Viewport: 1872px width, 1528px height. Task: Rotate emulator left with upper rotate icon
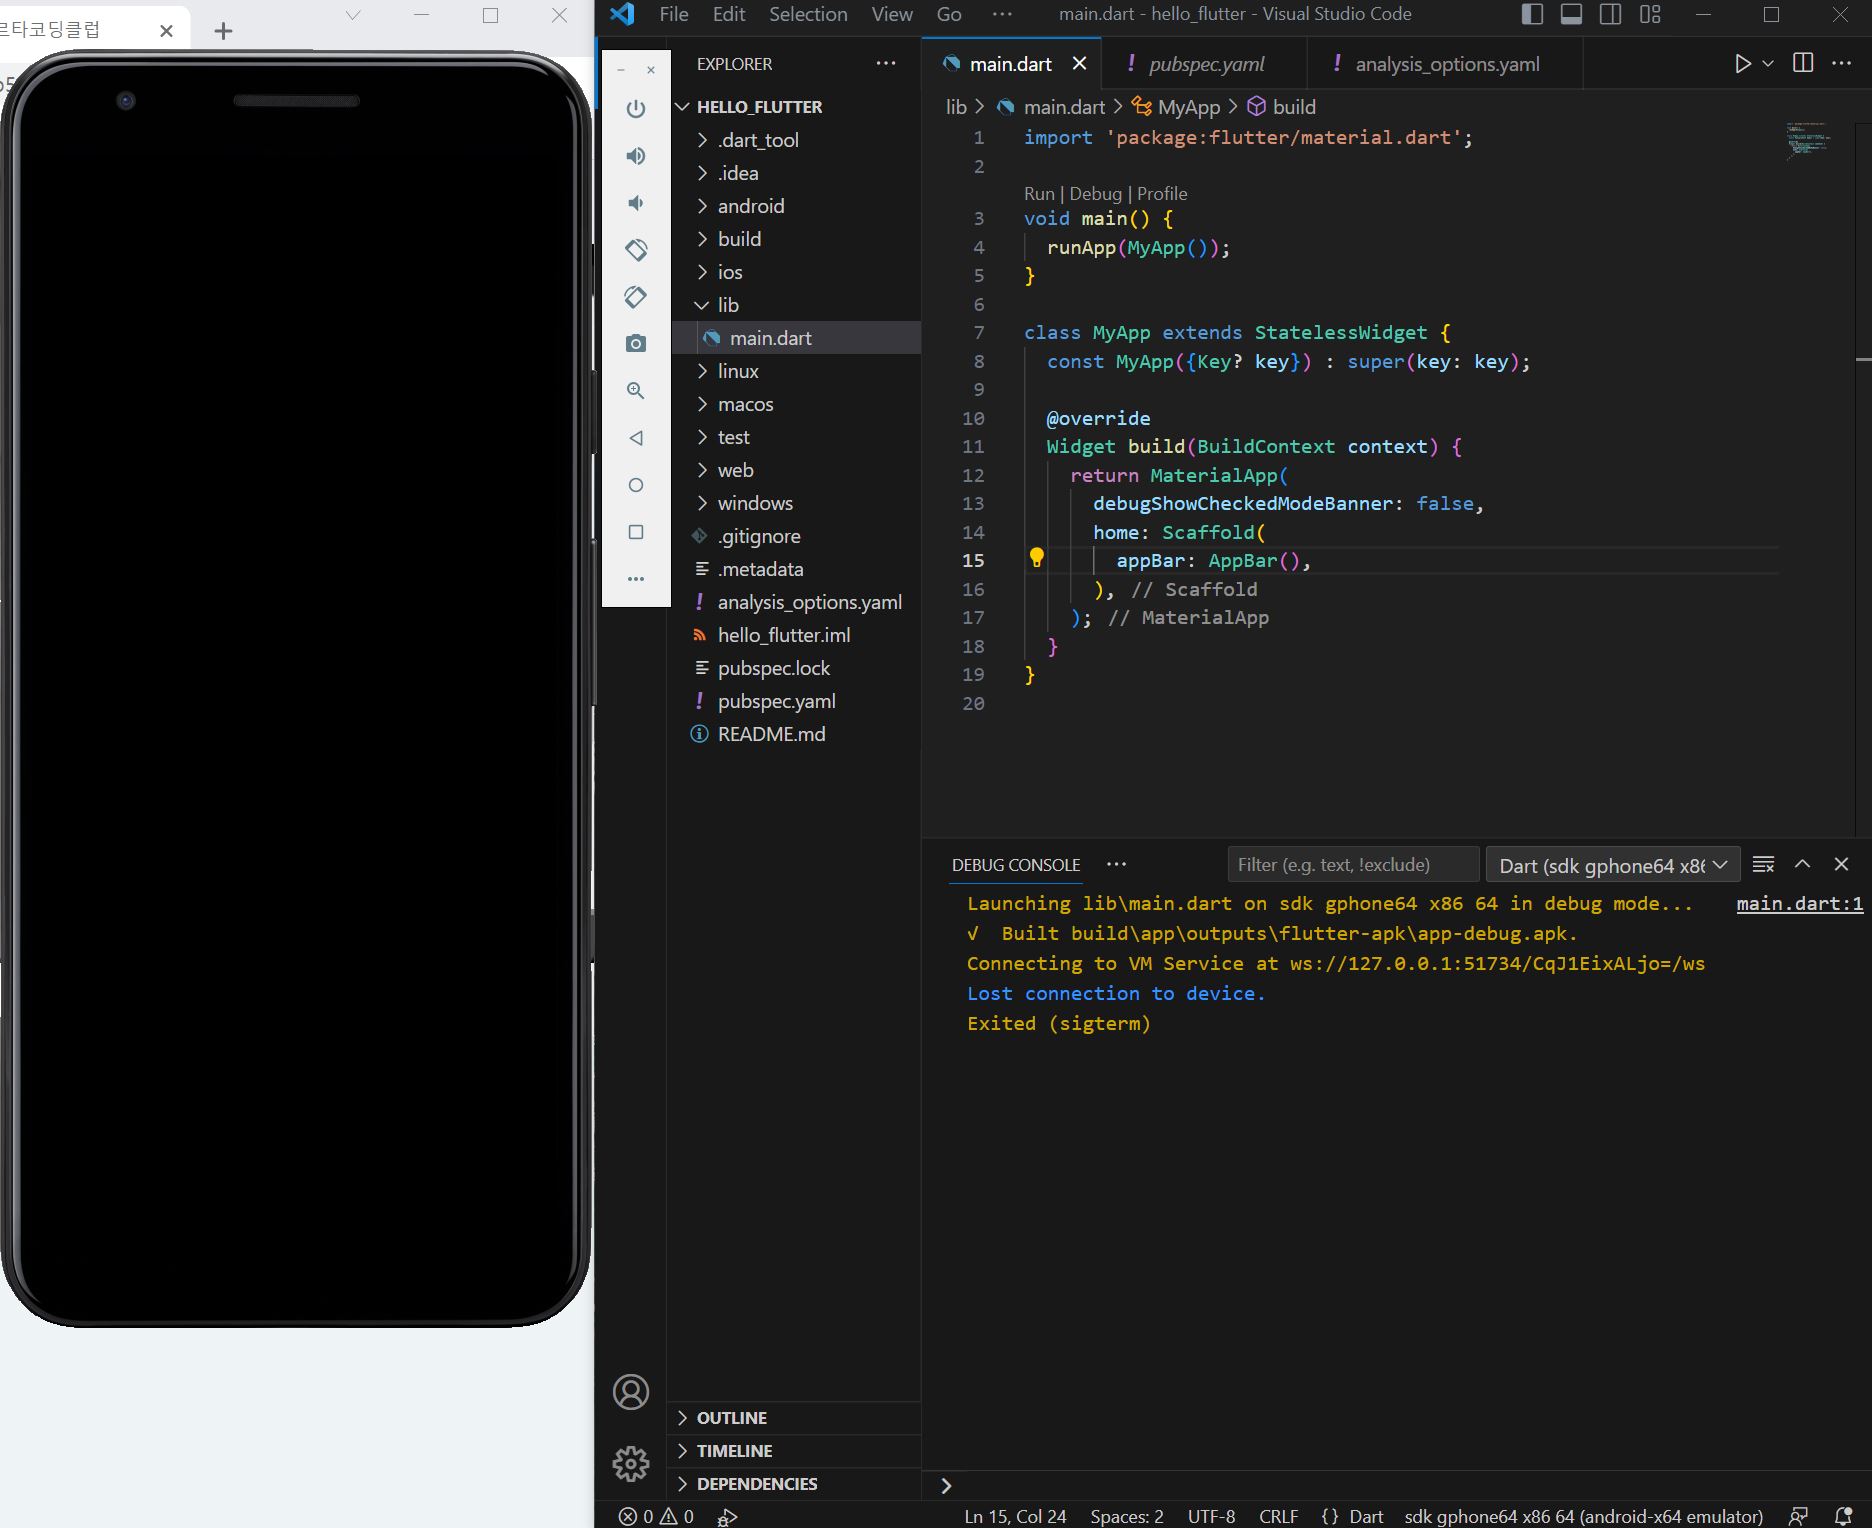(636, 250)
